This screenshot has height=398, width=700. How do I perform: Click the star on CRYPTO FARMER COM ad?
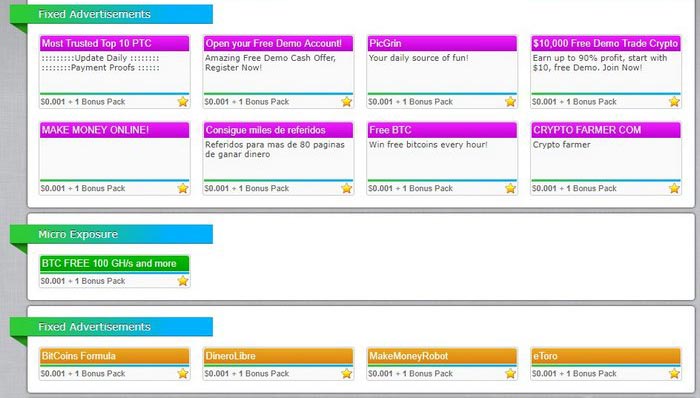pyautogui.click(x=674, y=188)
